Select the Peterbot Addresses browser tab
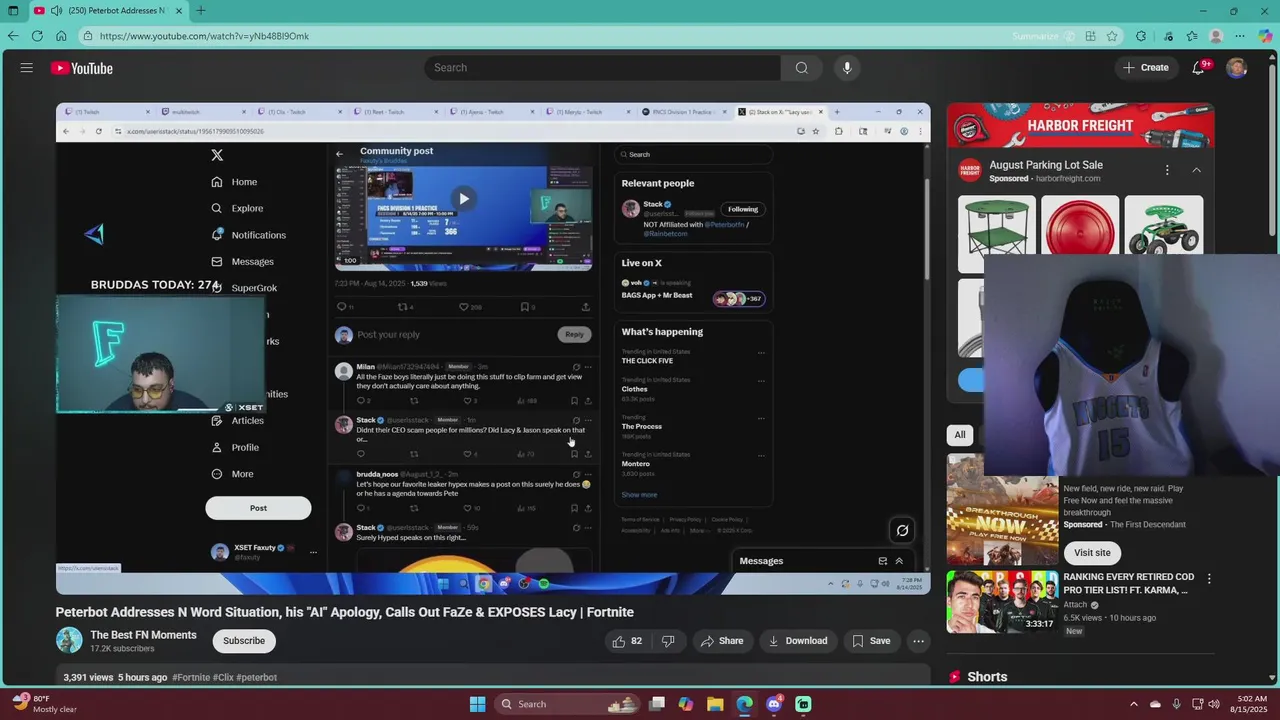This screenshot has width=1280, height=720. tap(108, 11)
